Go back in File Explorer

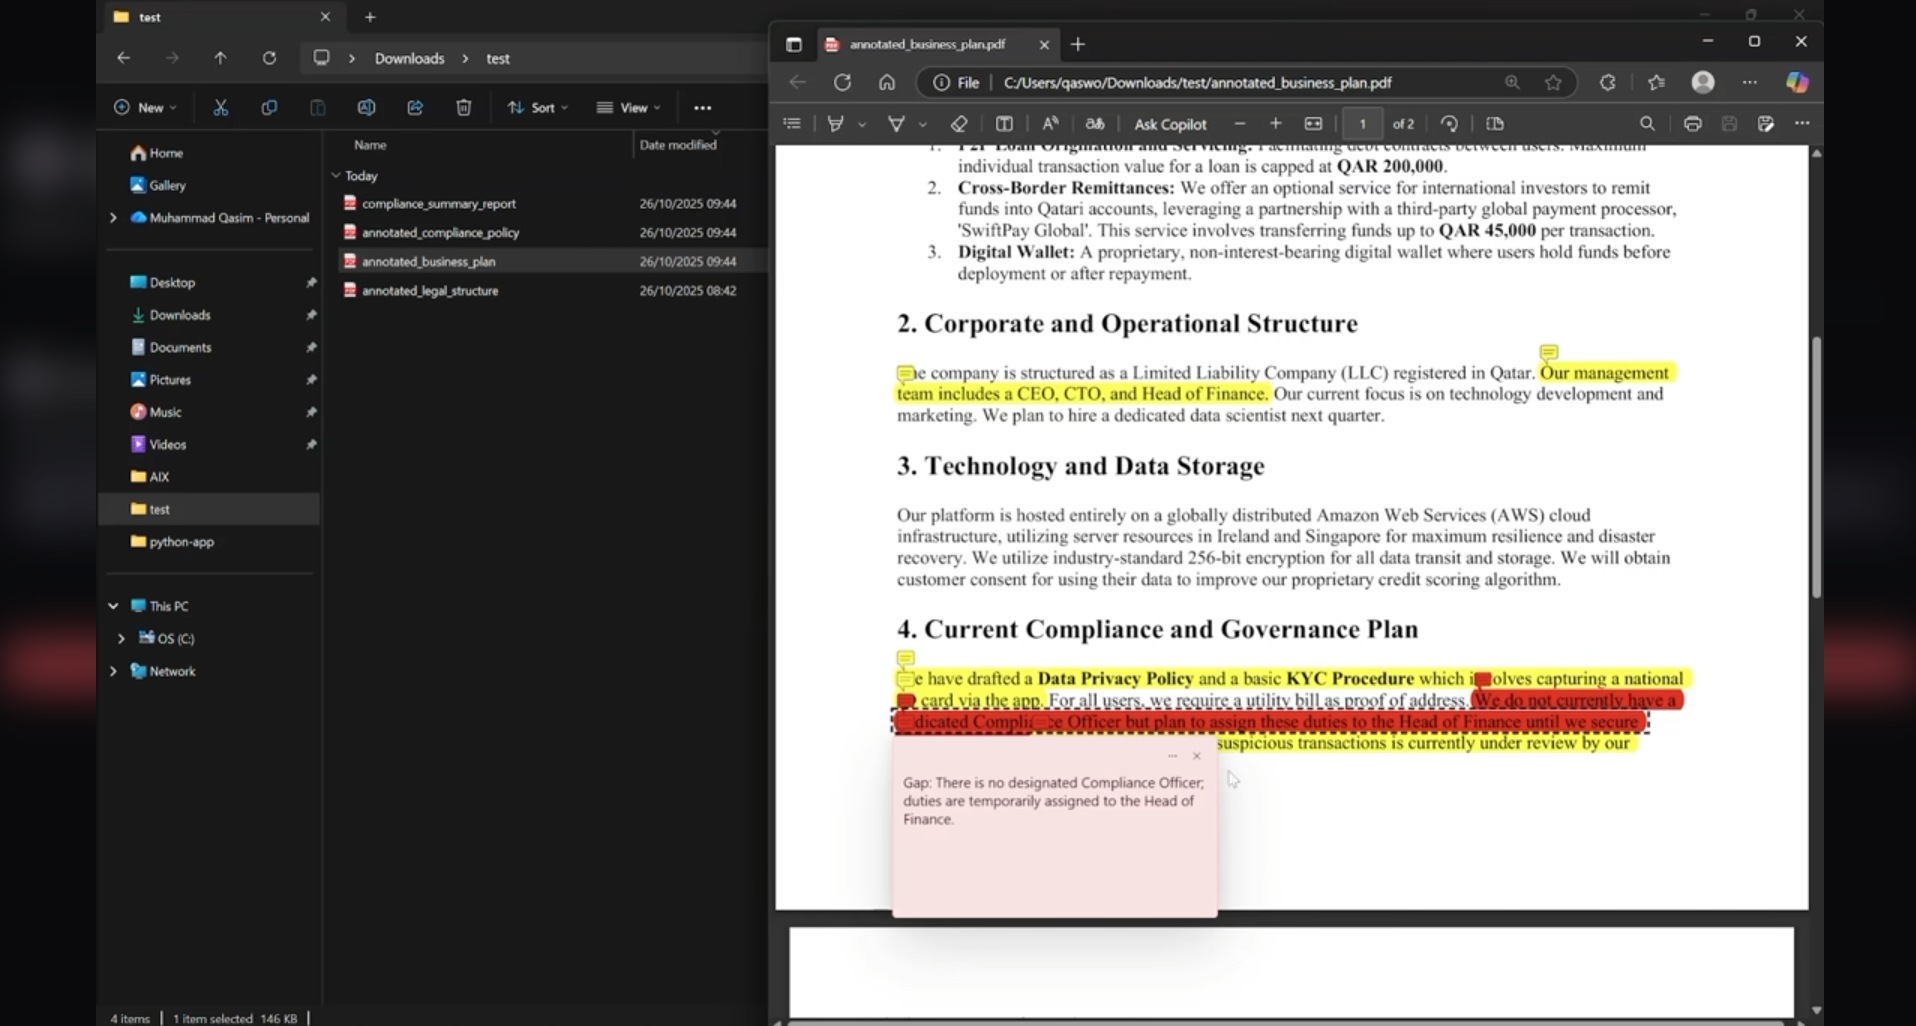(x=123, y=58)
